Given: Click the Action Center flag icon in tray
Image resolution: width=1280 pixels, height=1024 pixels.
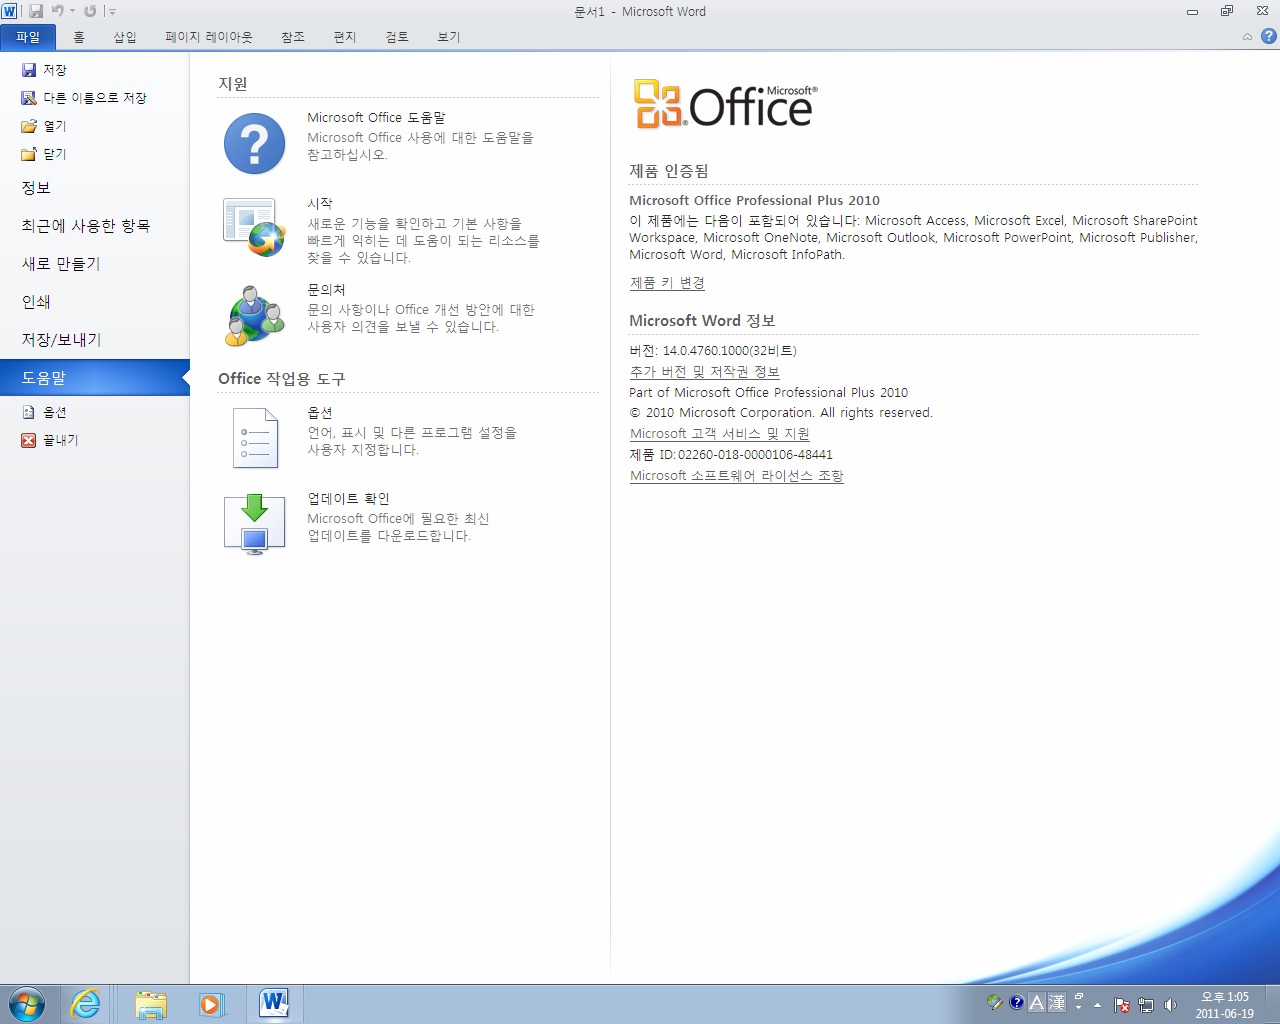Looking at the screenshot, I should [1122, 1005].
